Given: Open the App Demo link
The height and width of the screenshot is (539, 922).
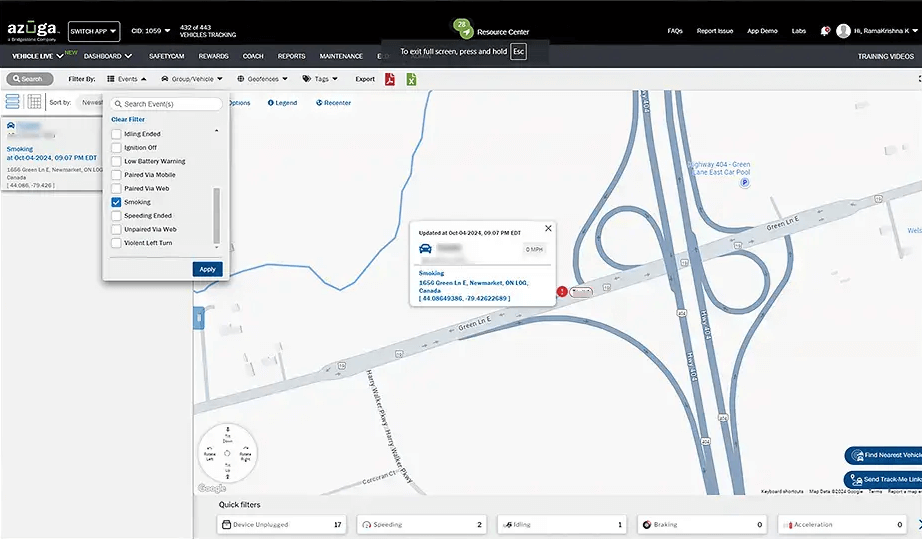Looking at the screenshot, I should click(762, 31).
